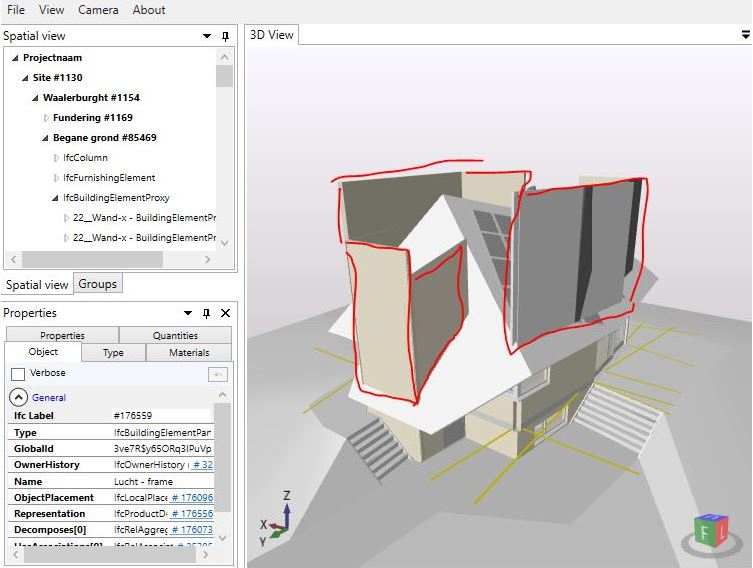753x568 pixels.
Task: Select the IfcColumn tree item
Action: pos(85,157)
